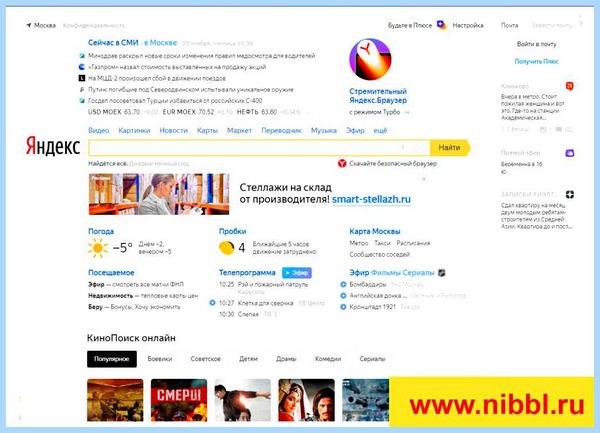Click the live icon before 10:27 Клетка
Image resolution: width=600 pixels, height=433 pixels.
(212, 303)
